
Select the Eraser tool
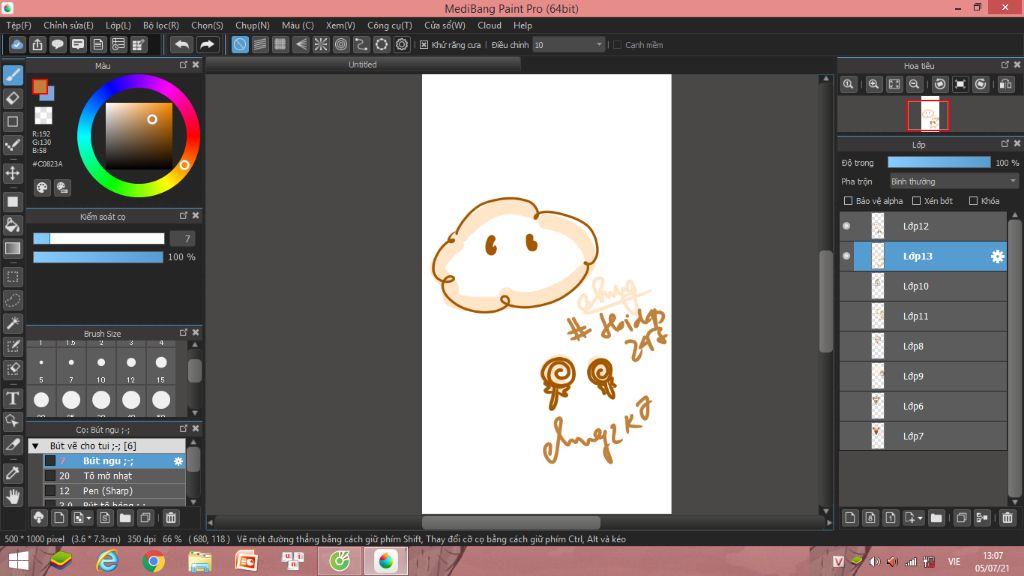pos(12,98)
